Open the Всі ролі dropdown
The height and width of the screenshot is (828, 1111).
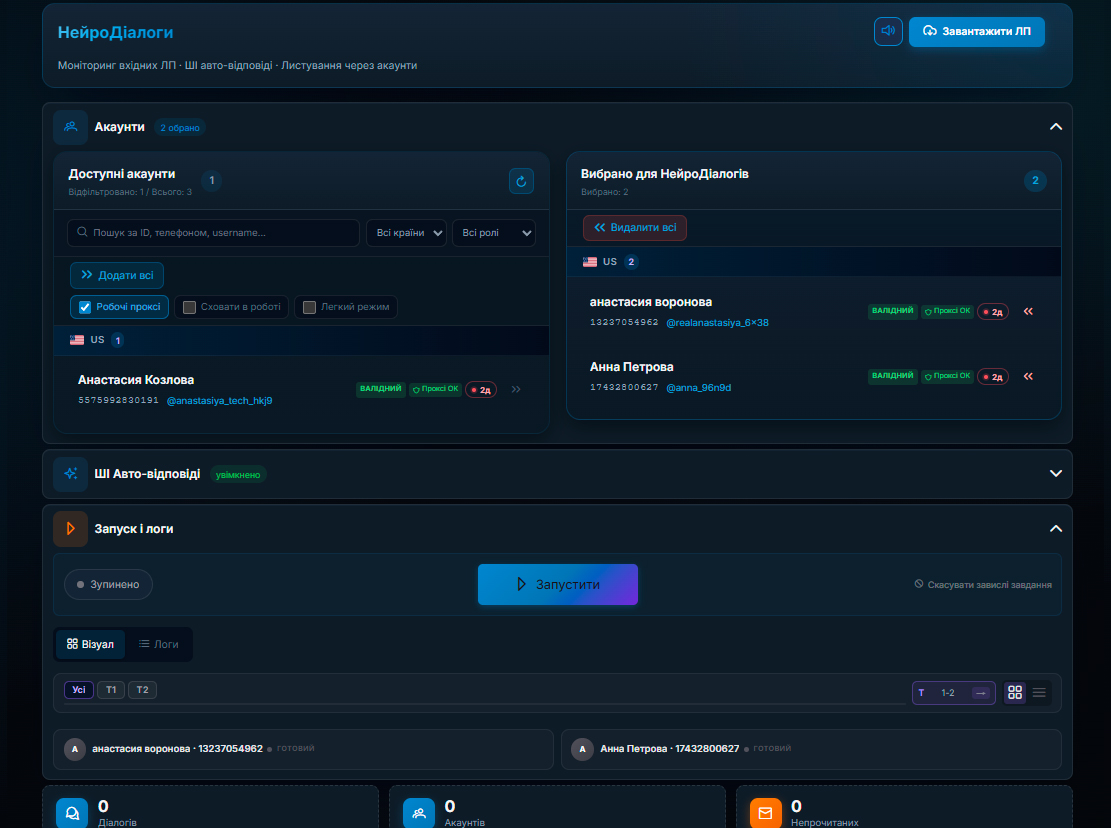pos(494,233)
